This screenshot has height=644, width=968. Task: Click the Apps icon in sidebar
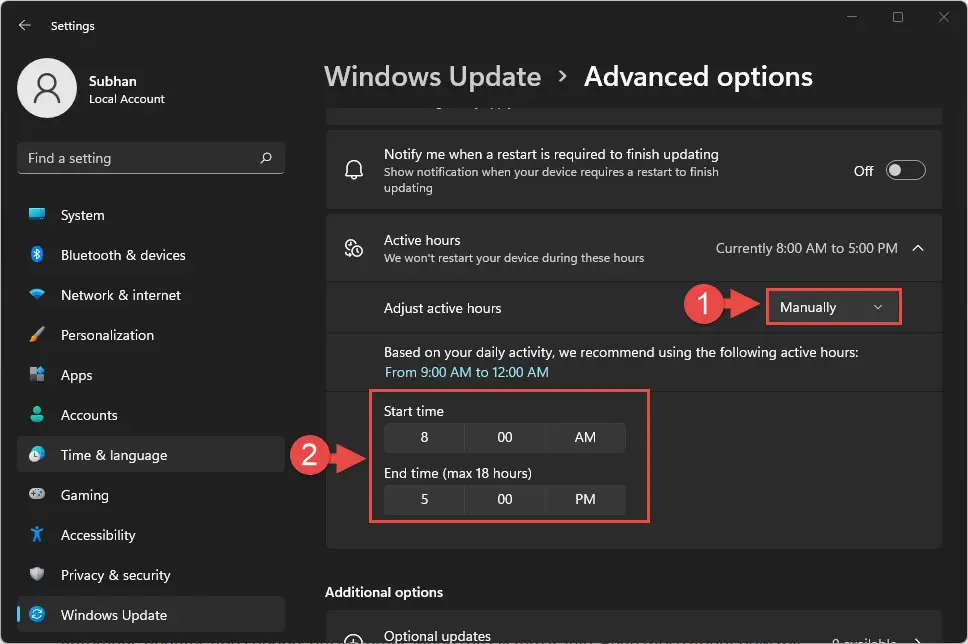pyautogui.click(x=37, y=374)
